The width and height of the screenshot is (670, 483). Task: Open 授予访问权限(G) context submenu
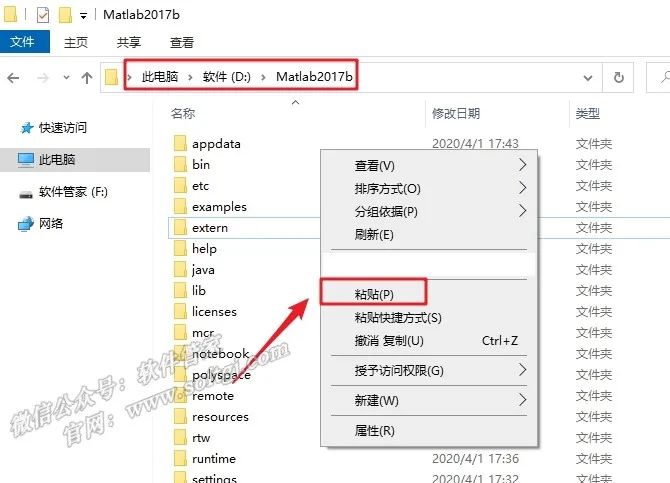[429, 370]
